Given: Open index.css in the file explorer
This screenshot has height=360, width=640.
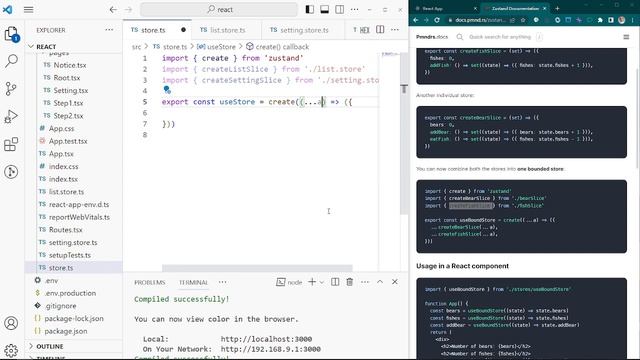Looking at the screenshot, I should [63, 166].
